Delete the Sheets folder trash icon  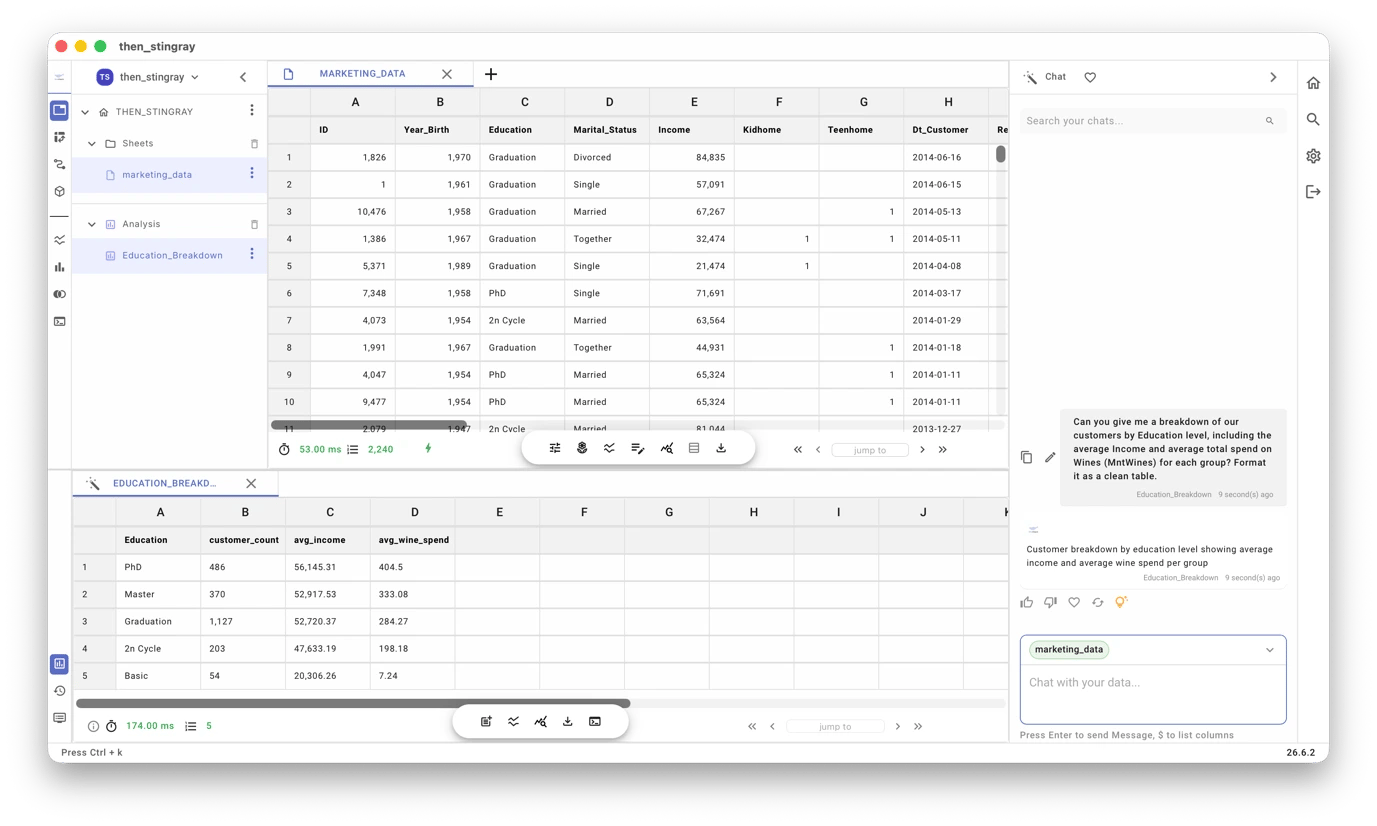coord(254,143)
